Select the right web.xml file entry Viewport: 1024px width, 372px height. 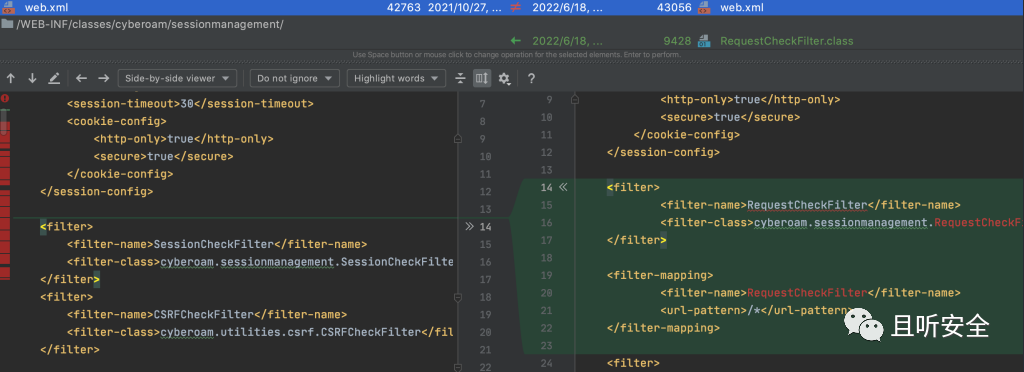(741, 8)
